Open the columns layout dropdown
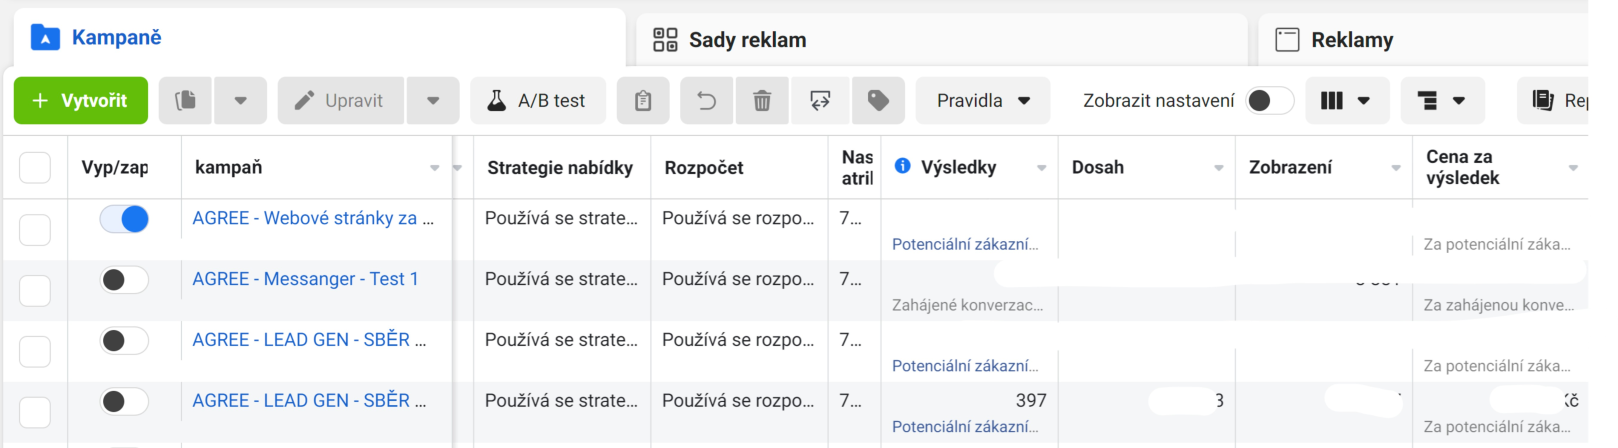 (1347, 101)
